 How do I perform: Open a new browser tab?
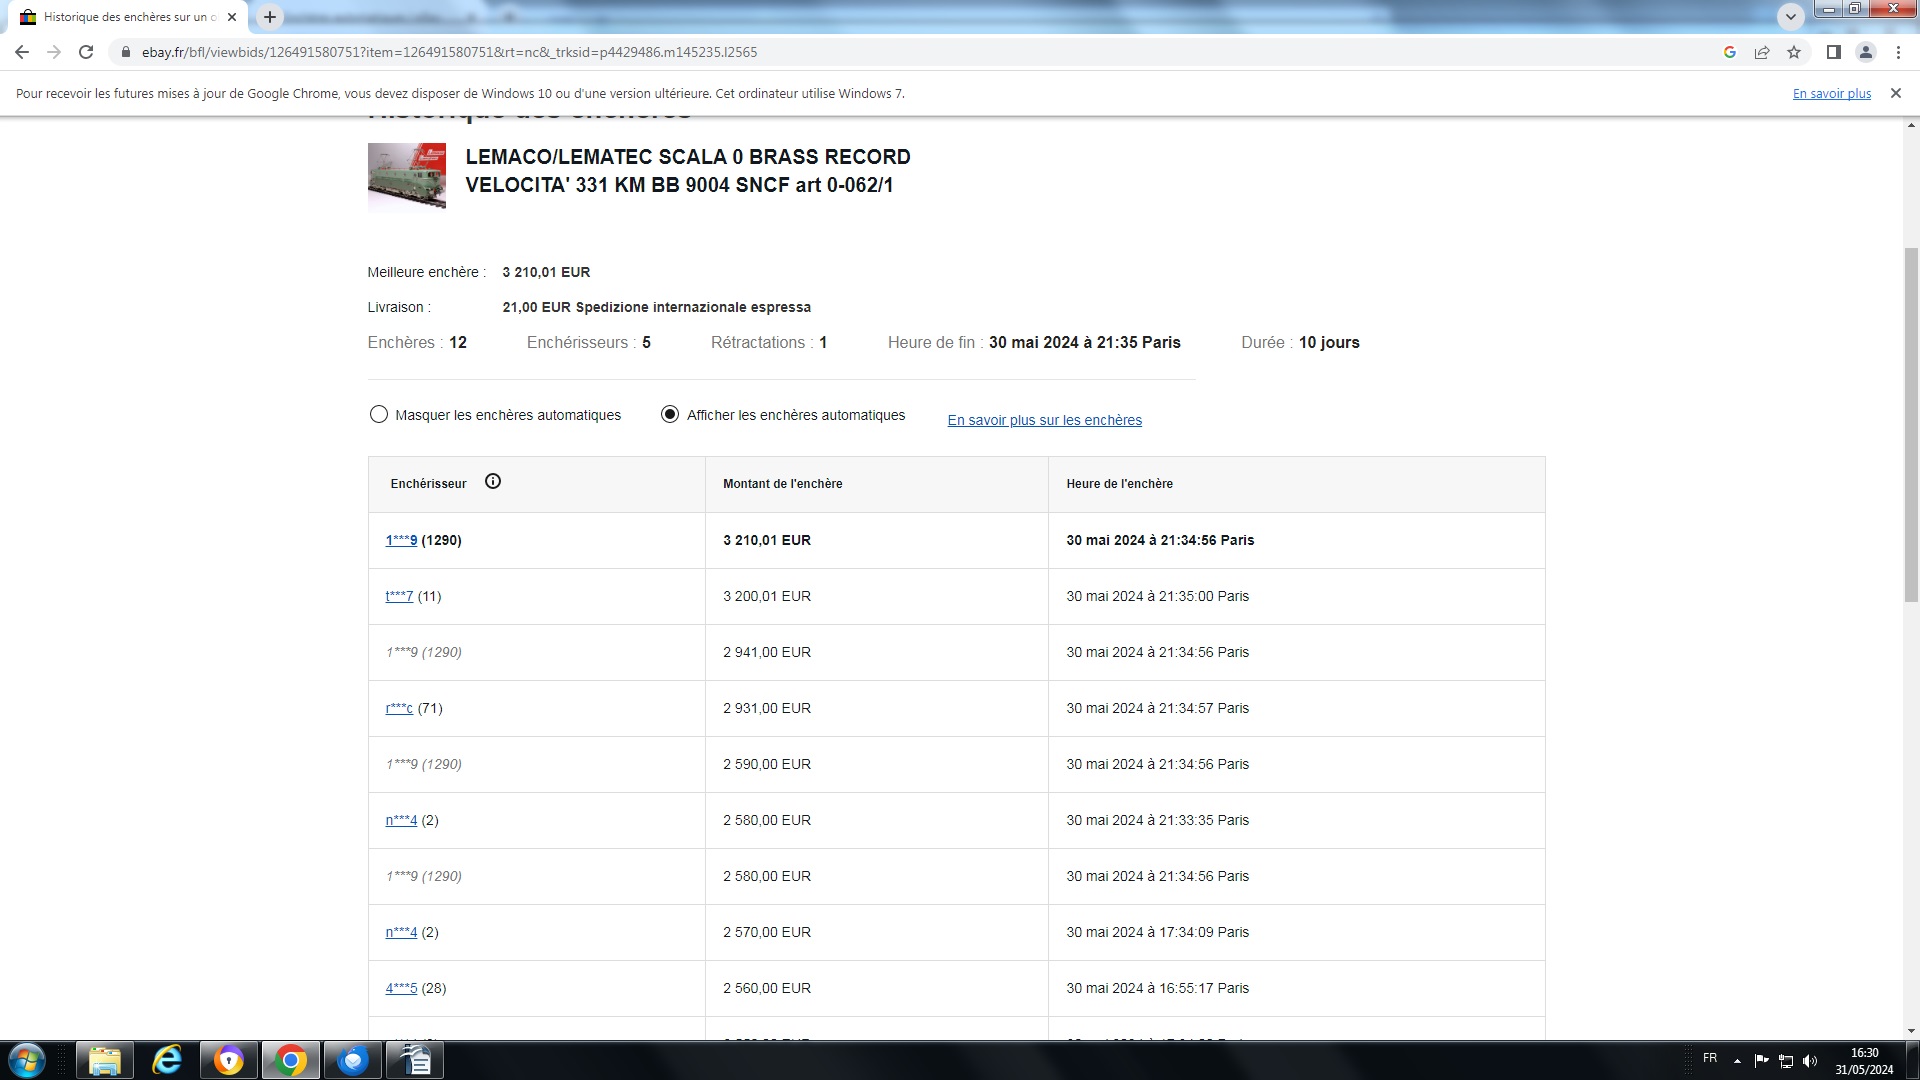tap(270, 17)
